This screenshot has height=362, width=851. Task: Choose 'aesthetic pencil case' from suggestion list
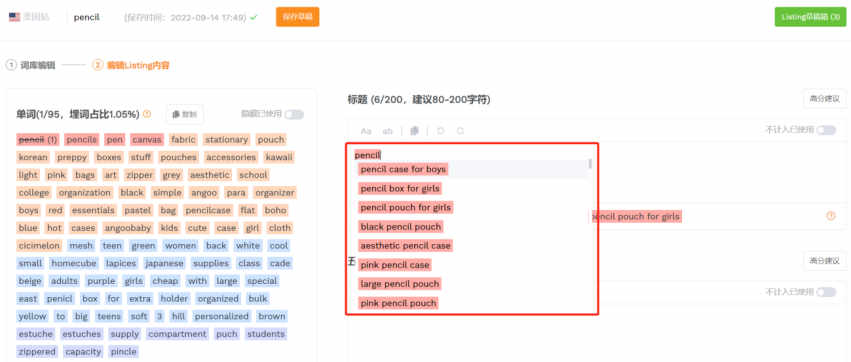click(405, 246)
